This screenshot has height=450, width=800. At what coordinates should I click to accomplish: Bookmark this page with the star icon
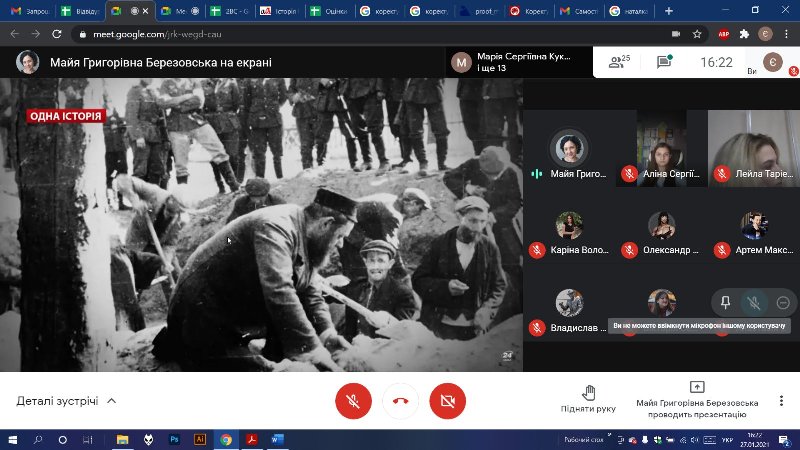(697, 33)
